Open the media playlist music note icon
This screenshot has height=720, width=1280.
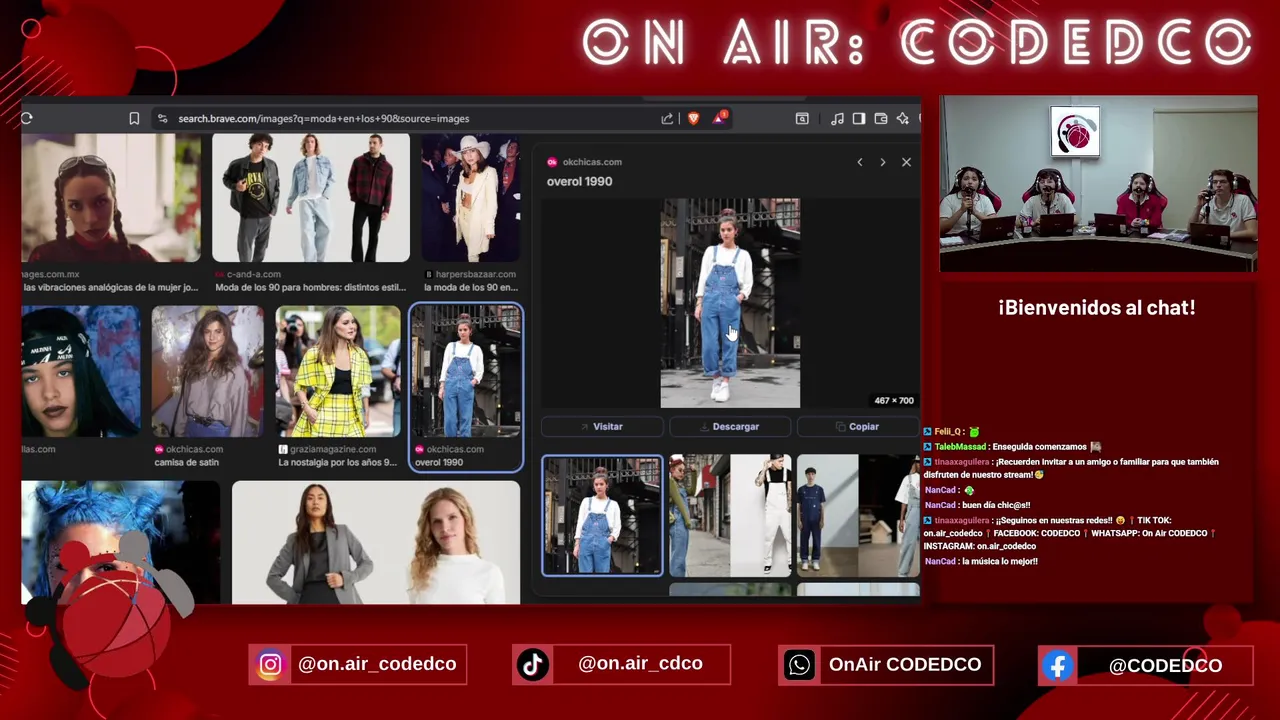(837, 118)
